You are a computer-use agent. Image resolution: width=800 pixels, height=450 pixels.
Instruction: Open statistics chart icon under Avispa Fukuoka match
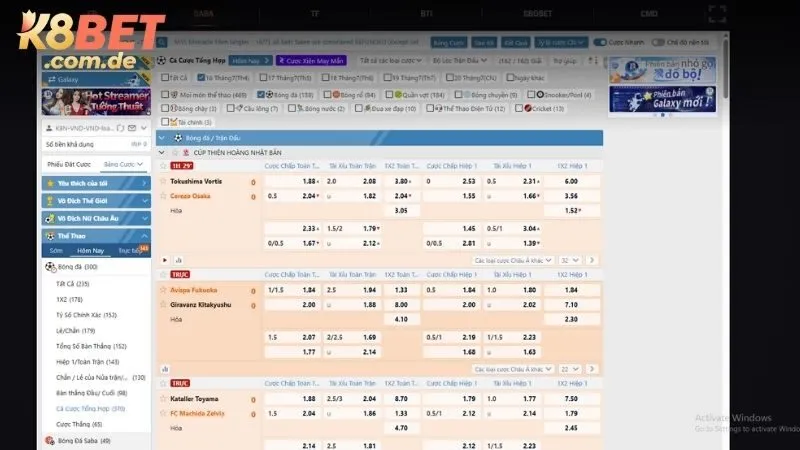(165, 369)
